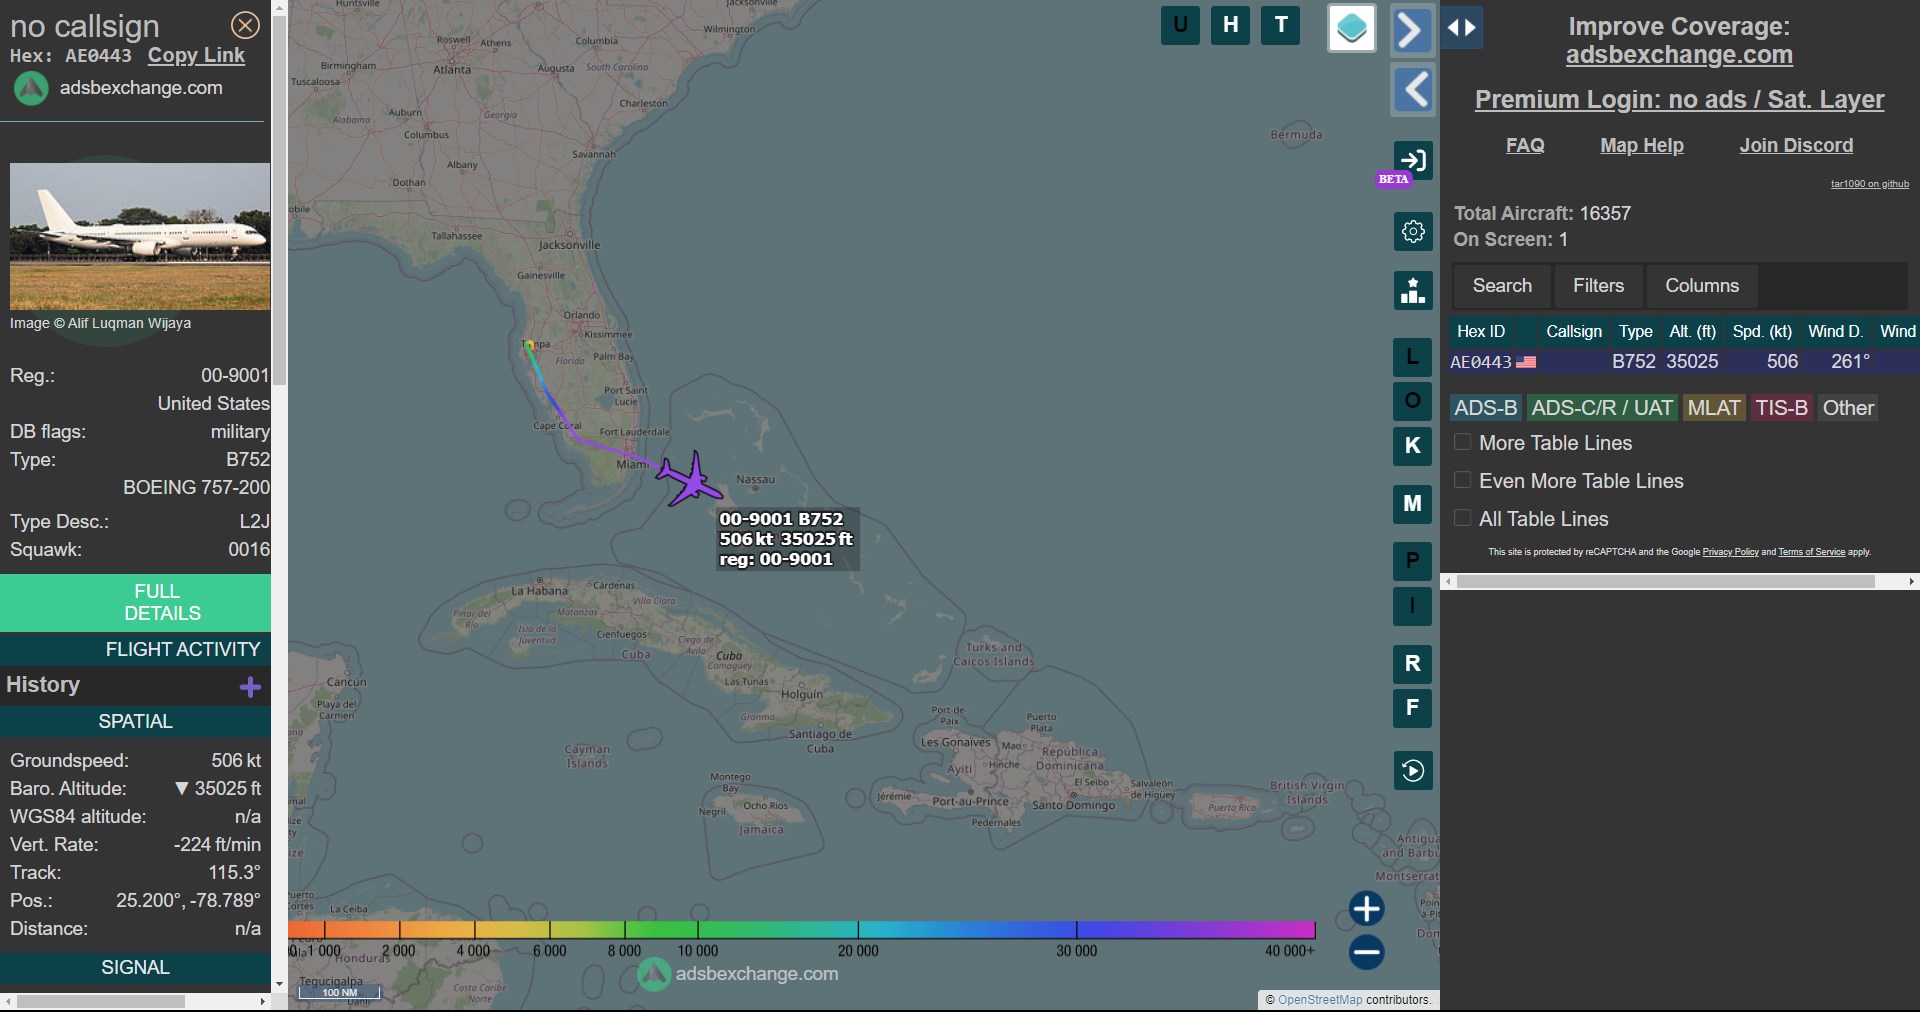This screenshot has width=1920, height=1012.
Task: Toggle ADS-C/R / UAT source filter
Action: pyautogui.click(x=1602, y=408)
